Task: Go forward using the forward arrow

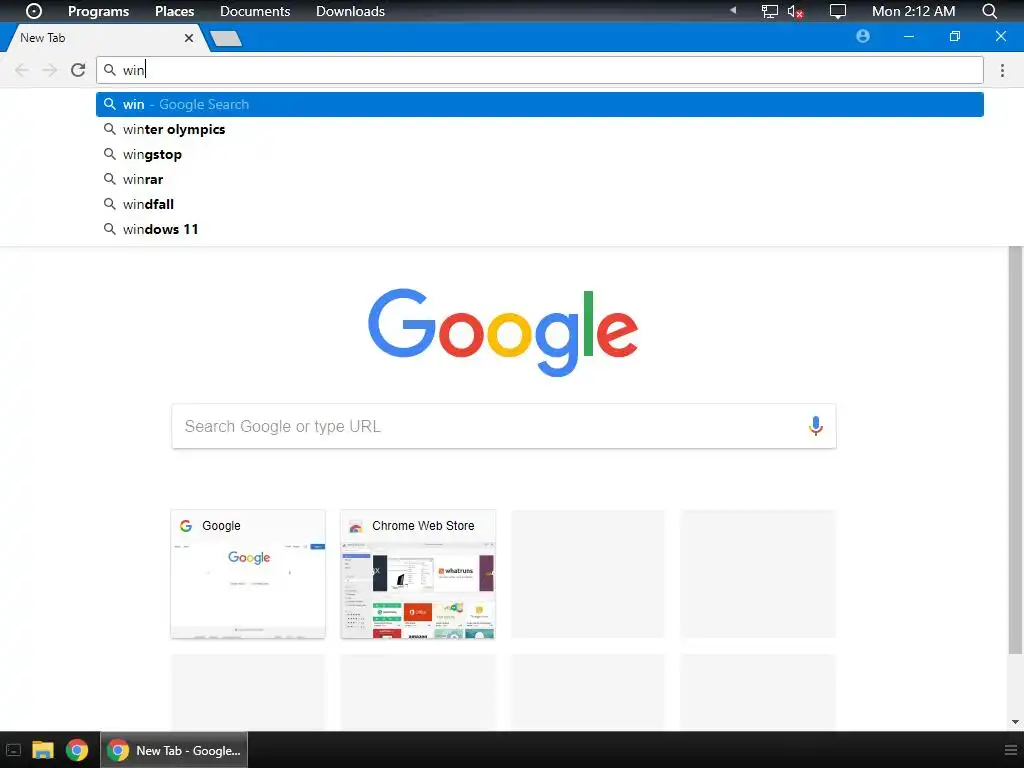Action: [x=50, y=70]
